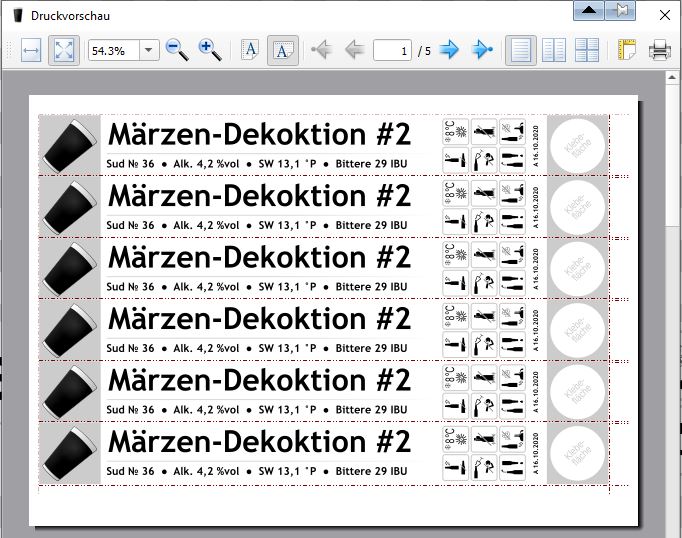Click the first Märzen-Dekoktion #2 label
This screenshot has height=538, width=682.
259,135
